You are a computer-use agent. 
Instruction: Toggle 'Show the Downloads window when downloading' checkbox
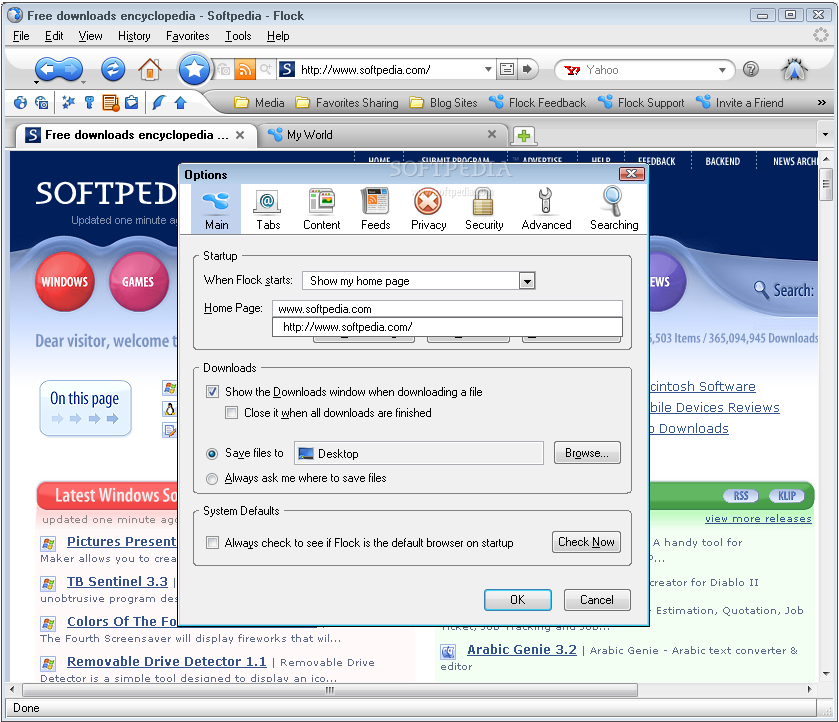(212, 392)
